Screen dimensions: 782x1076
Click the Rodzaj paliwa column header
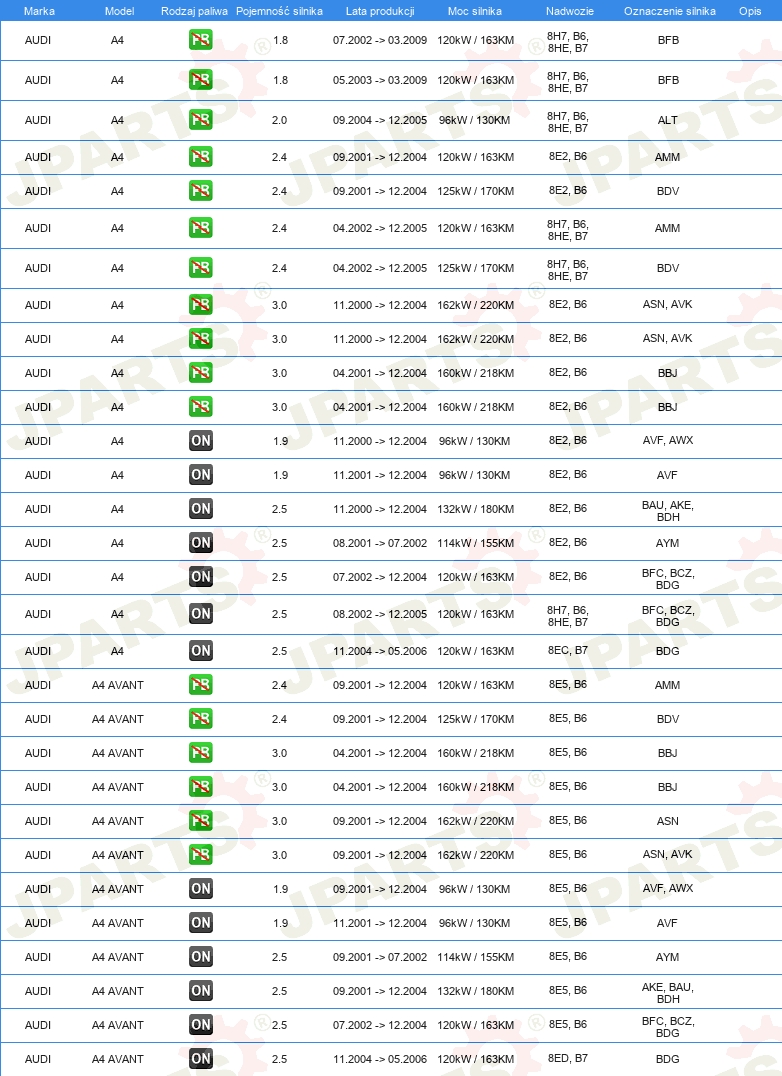click(x=194, y=11)
